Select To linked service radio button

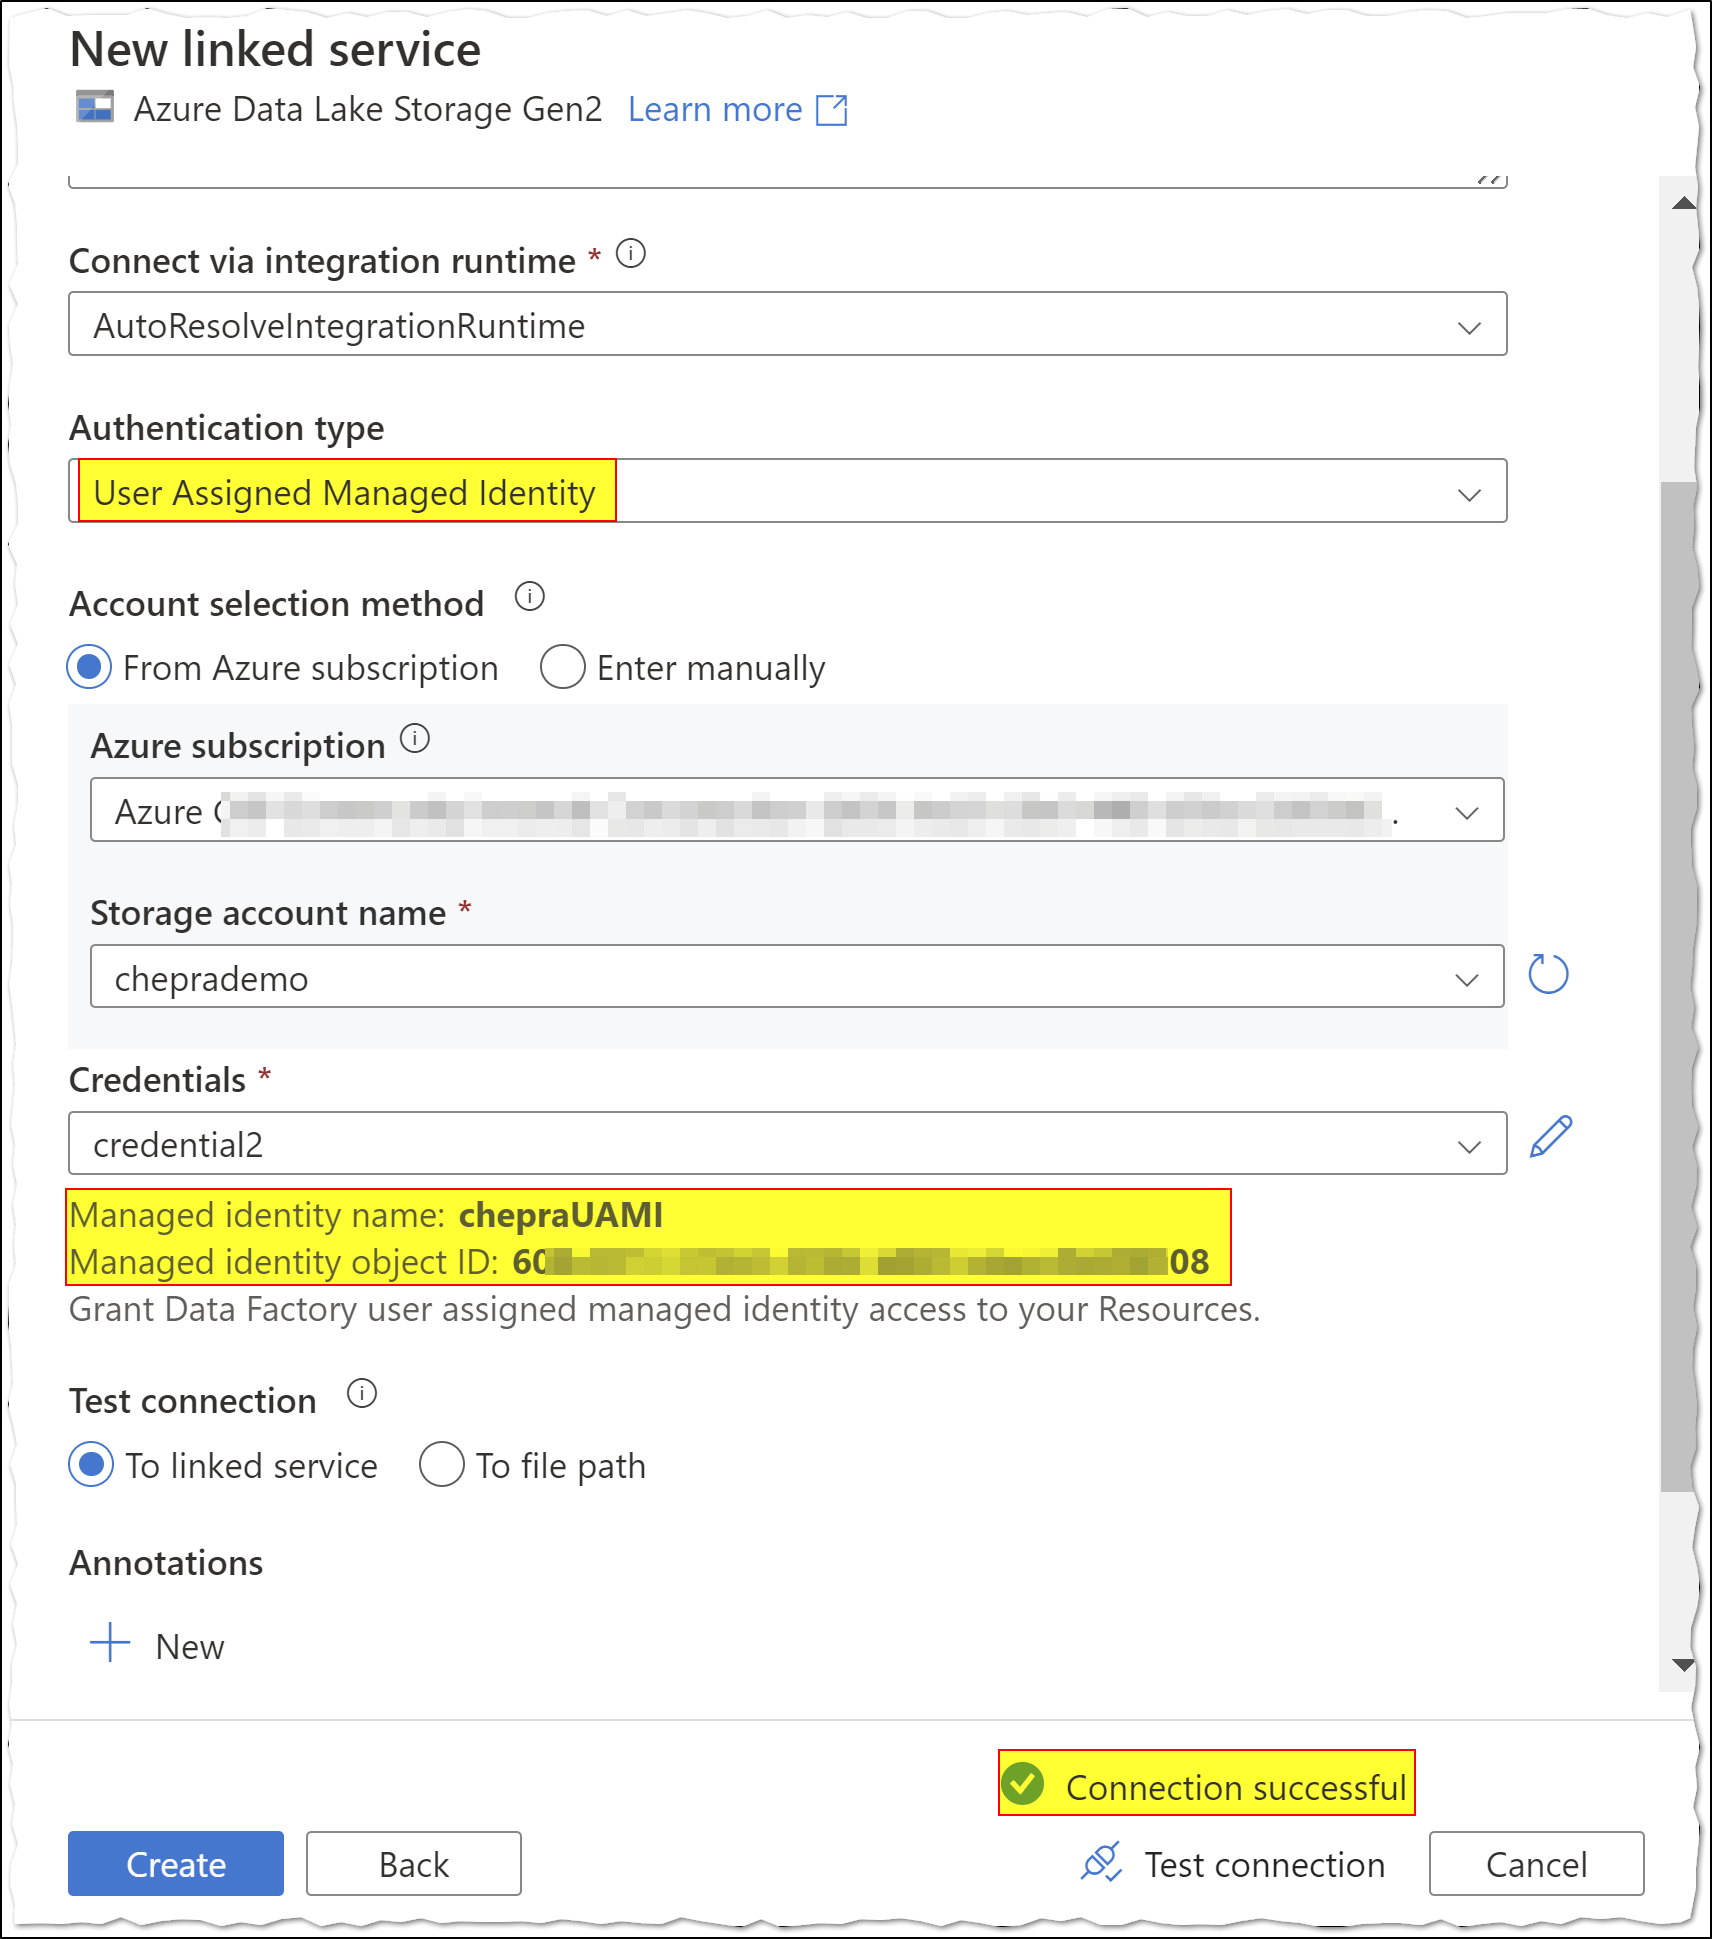pos(91,1465)
